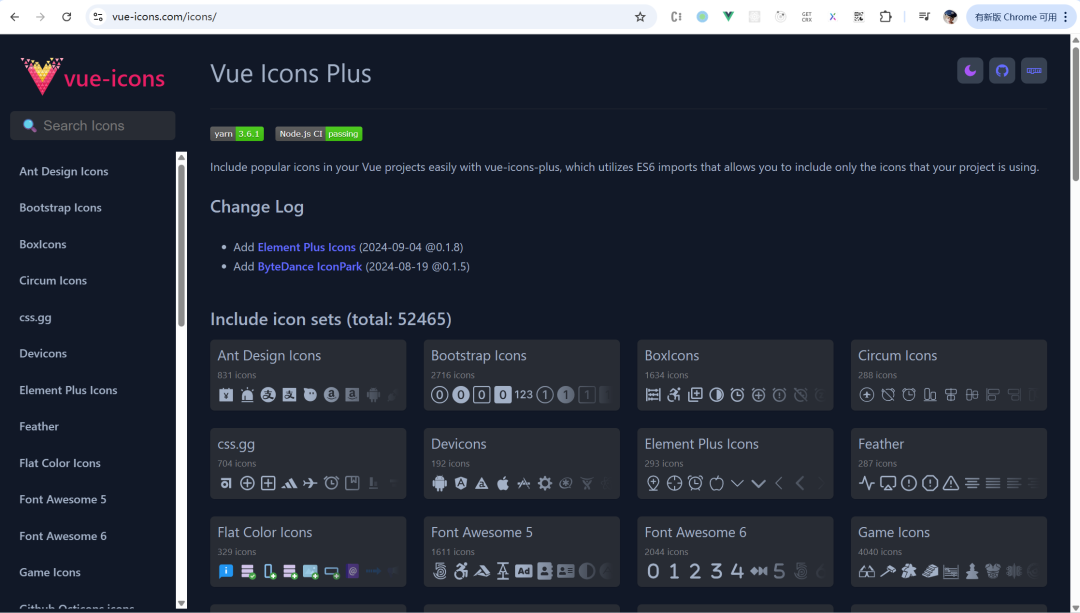Focus the Search Icons input field
The height and width of the screenshot is (613, 1080).
[x=93, y=125]
